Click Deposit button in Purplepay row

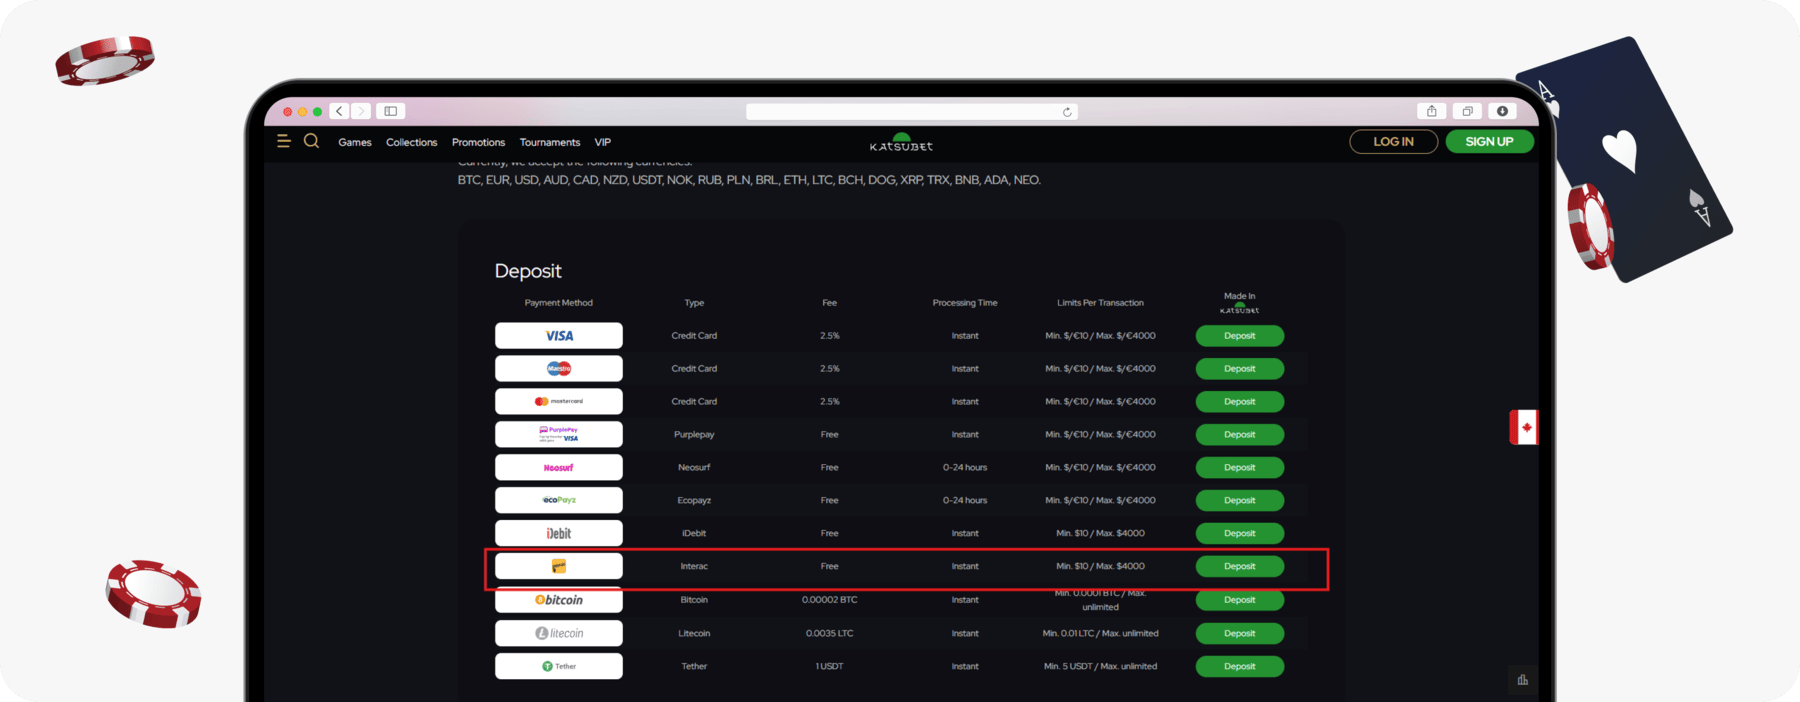tap(1240, 435)
